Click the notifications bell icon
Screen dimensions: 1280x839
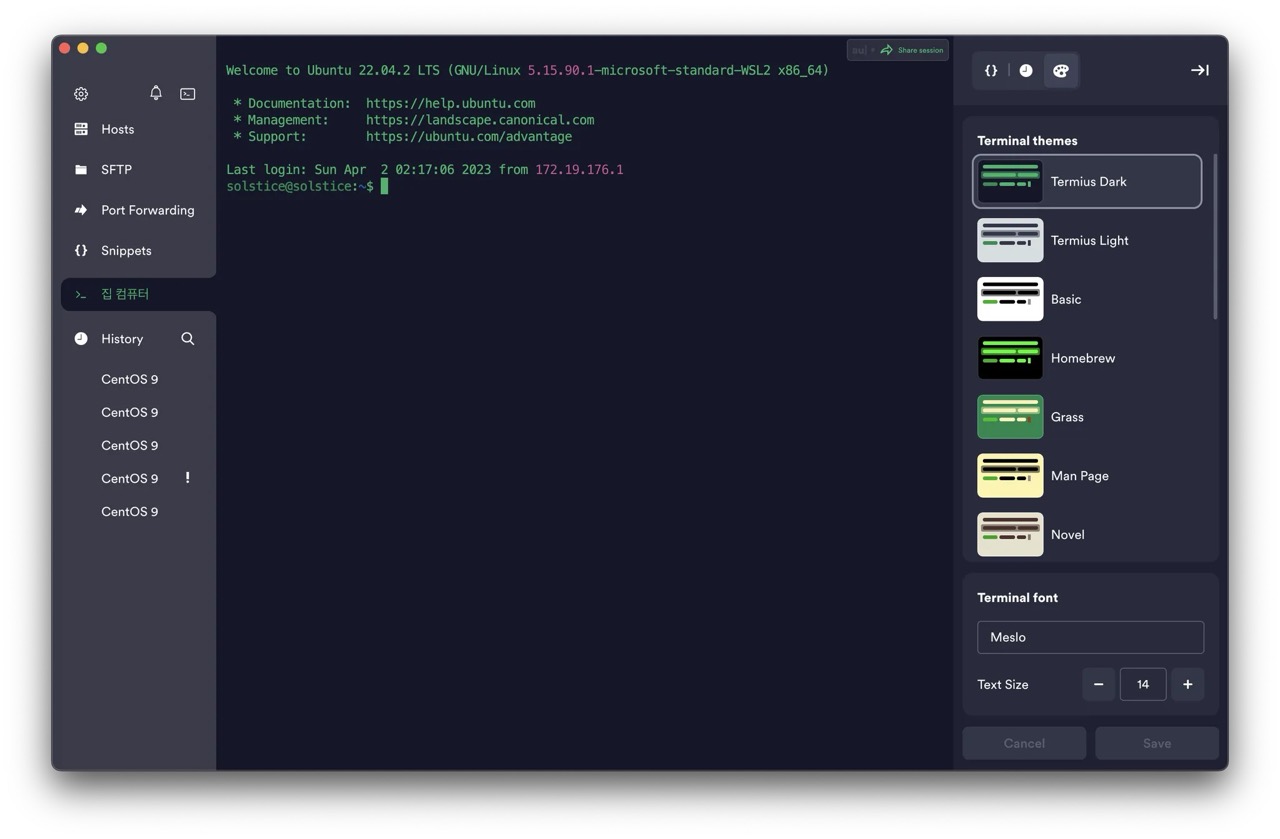[156, 93]
